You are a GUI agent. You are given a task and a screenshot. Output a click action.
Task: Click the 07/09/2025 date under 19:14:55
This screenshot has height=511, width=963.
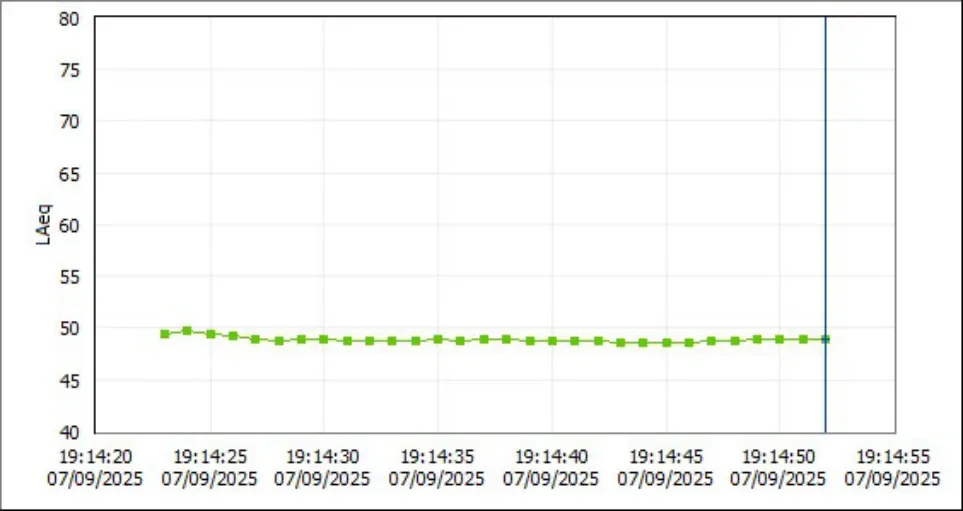point(892,478)
